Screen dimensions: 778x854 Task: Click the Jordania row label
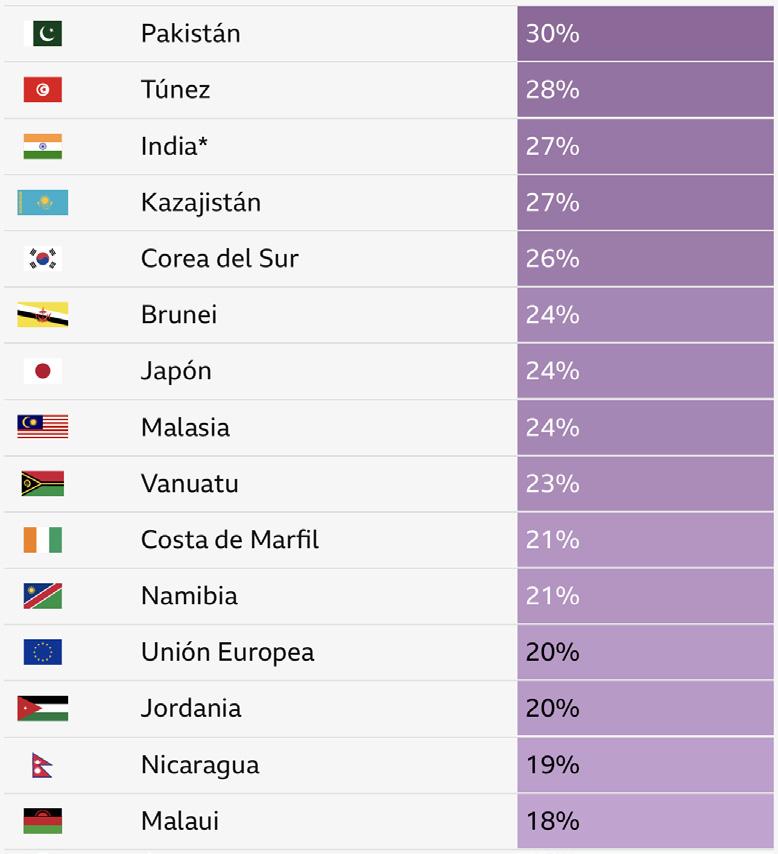[191, 709]
